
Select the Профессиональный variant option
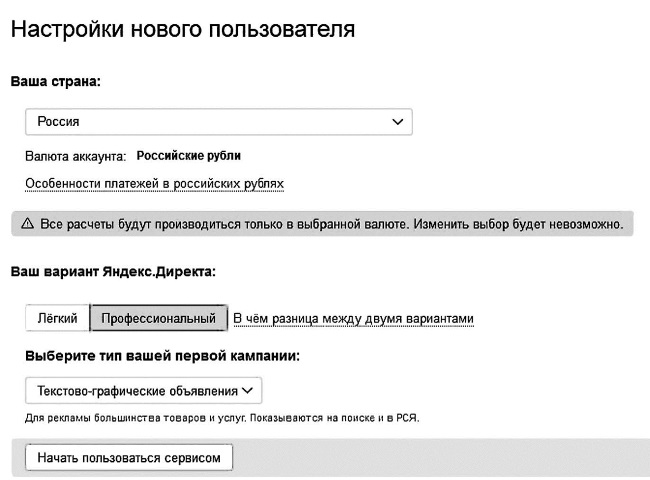(158, 318)
